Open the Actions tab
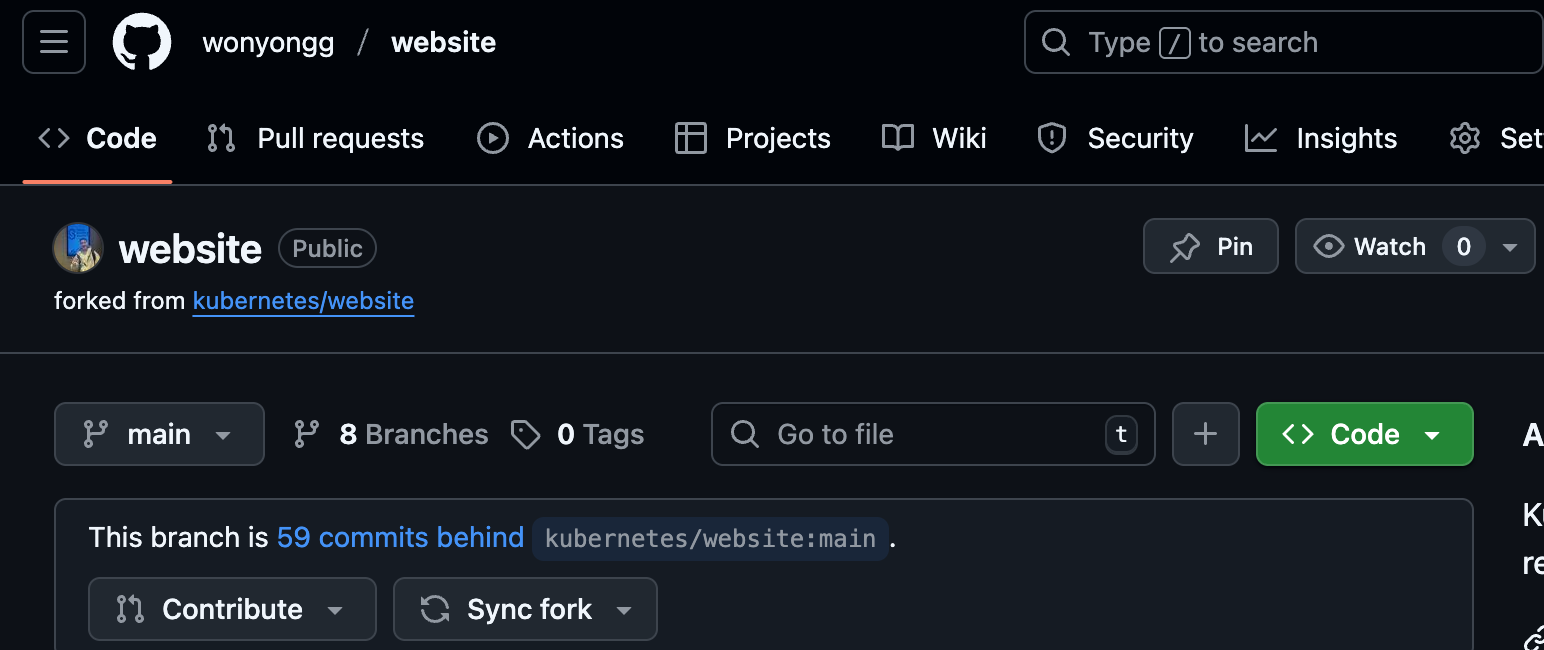The width and height of the screenshot is (1544, 650). [x=550, y=138]
